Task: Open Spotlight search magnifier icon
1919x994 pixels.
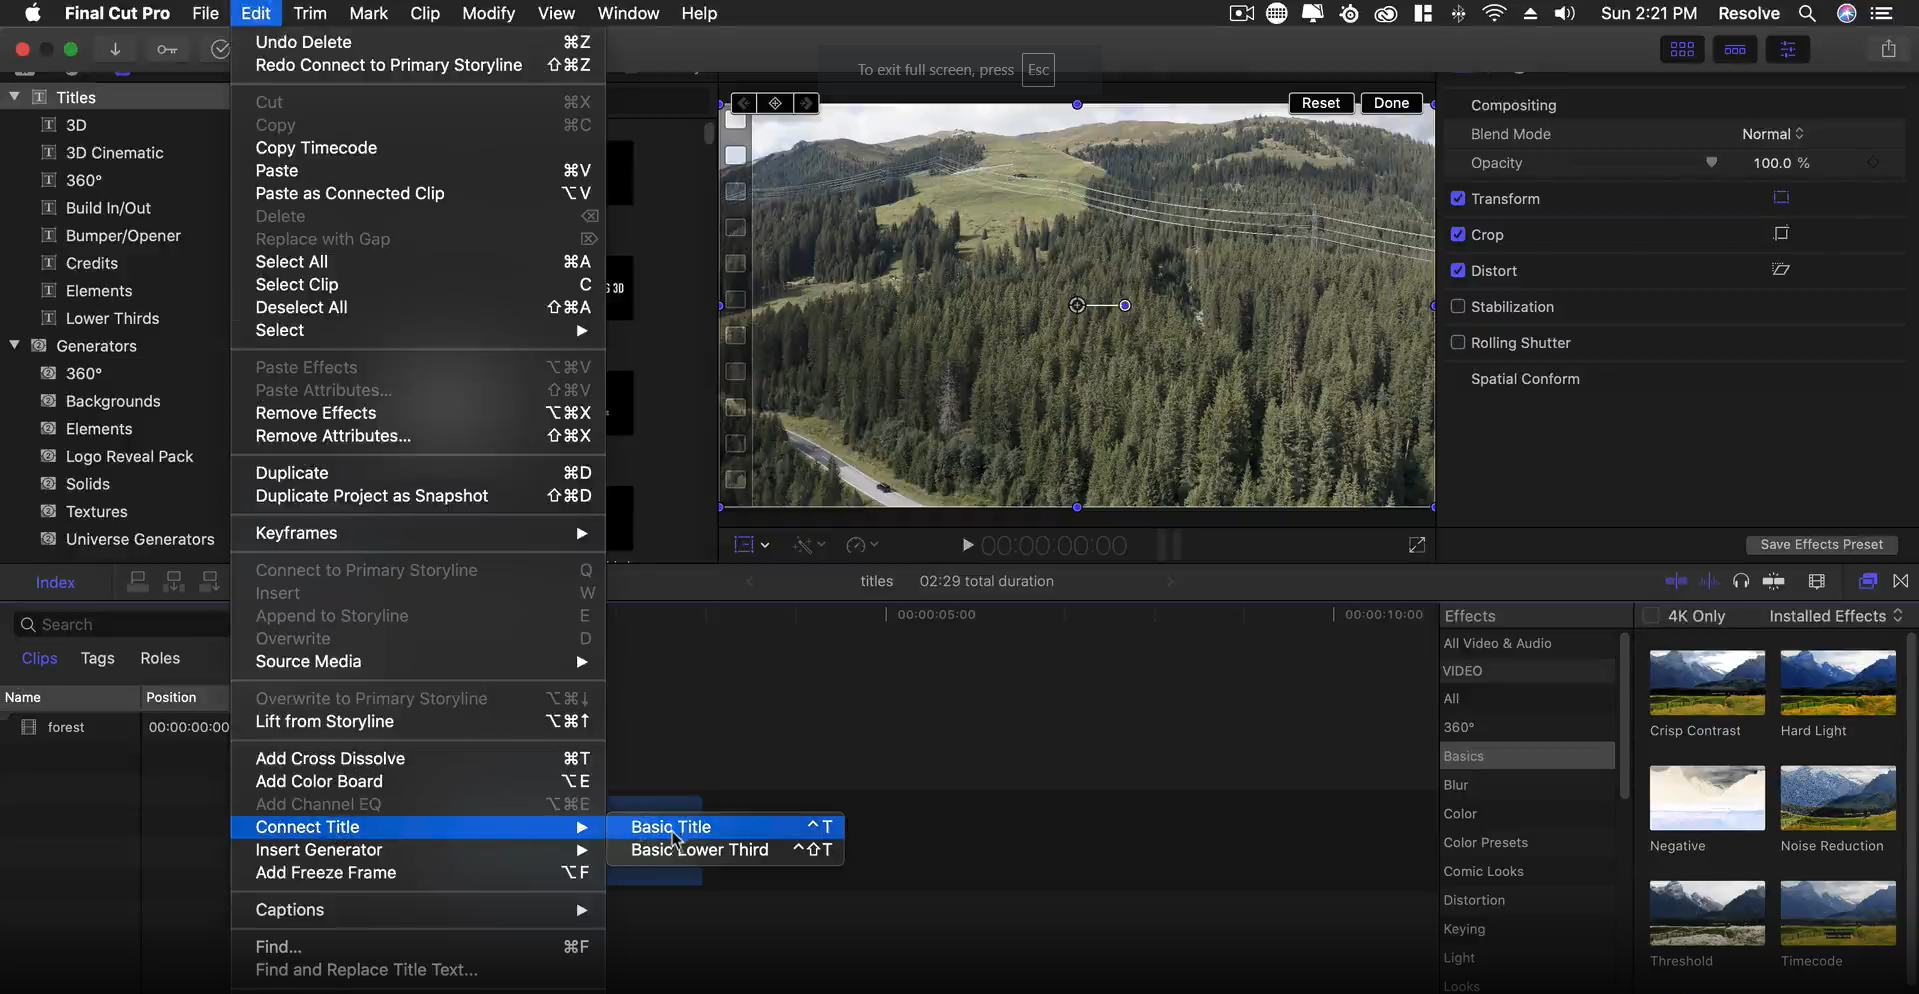Action: click(x=1807, y=13)
